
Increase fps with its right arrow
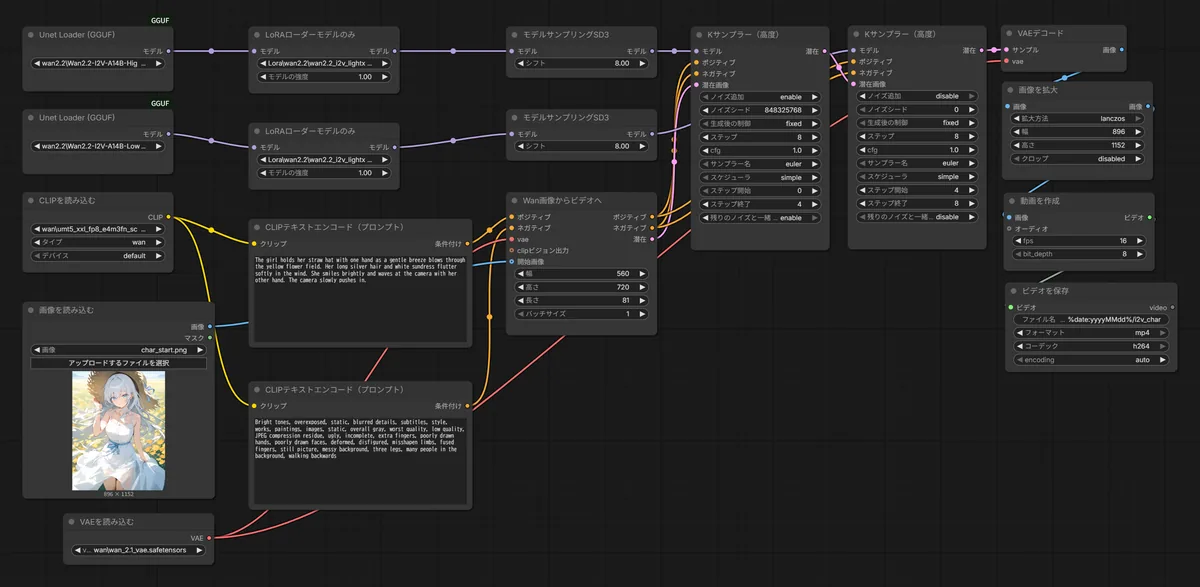point(1141,241)
